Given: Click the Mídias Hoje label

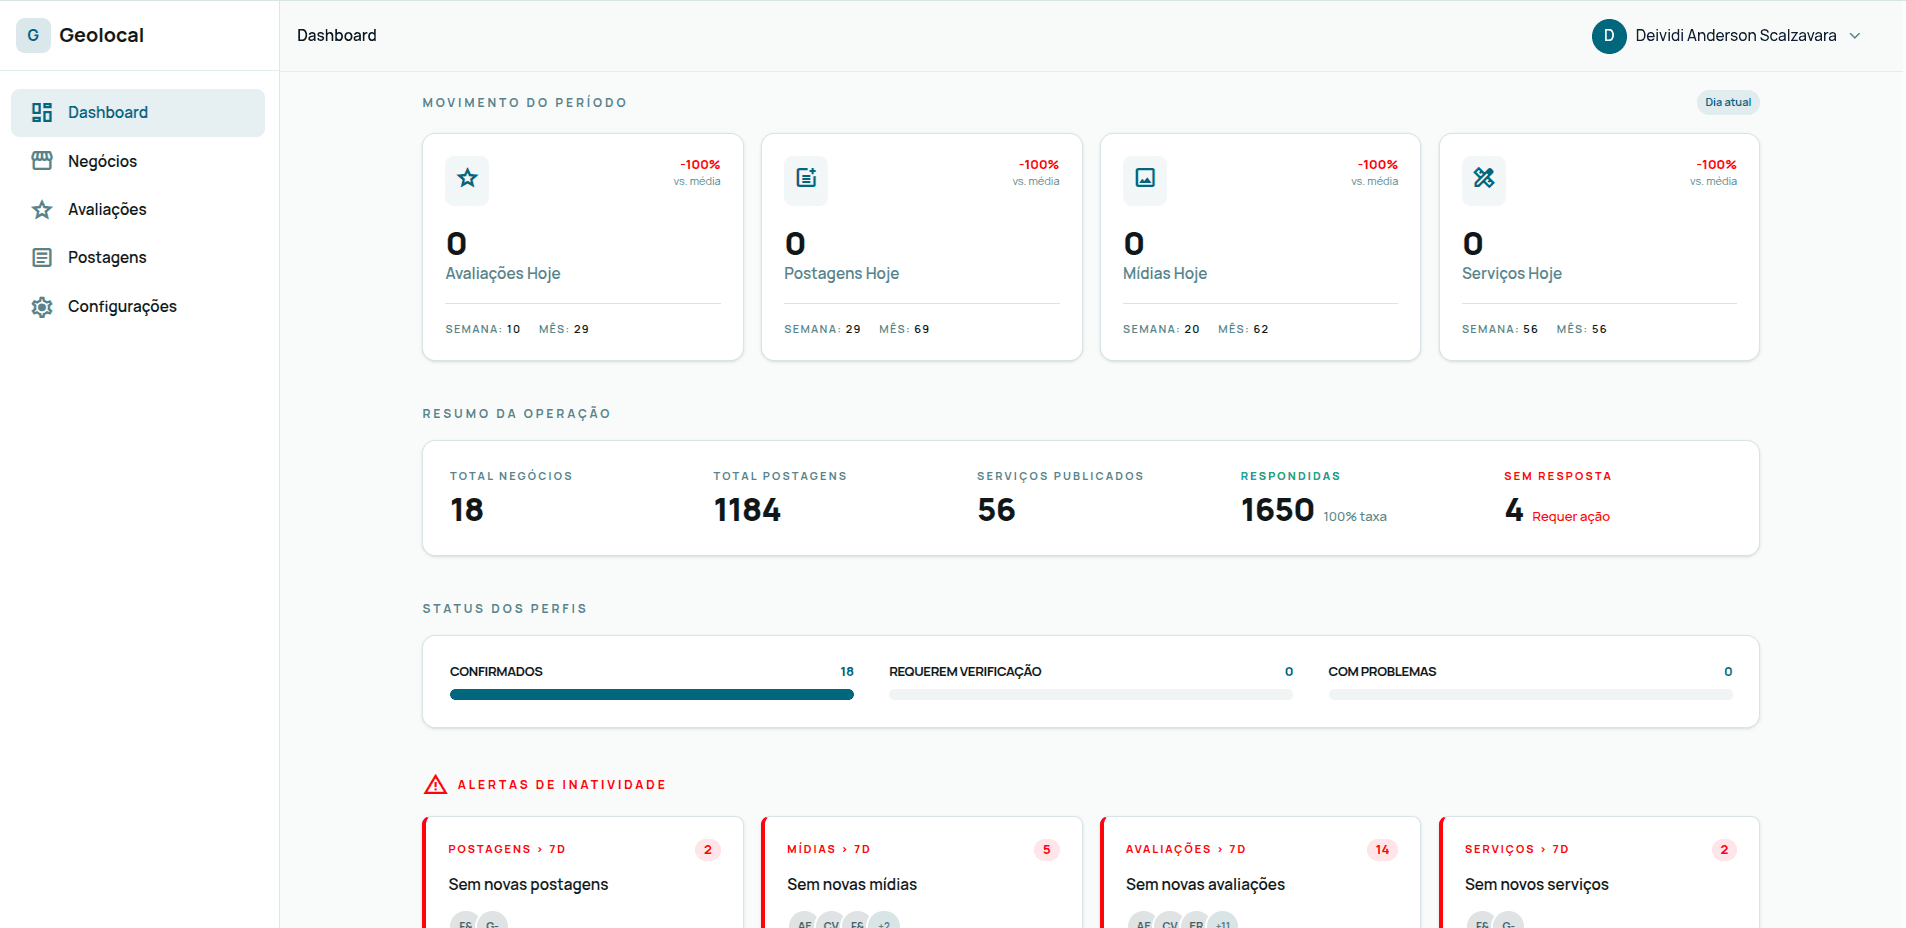Looking at the screenshot, I should 1165,274.
